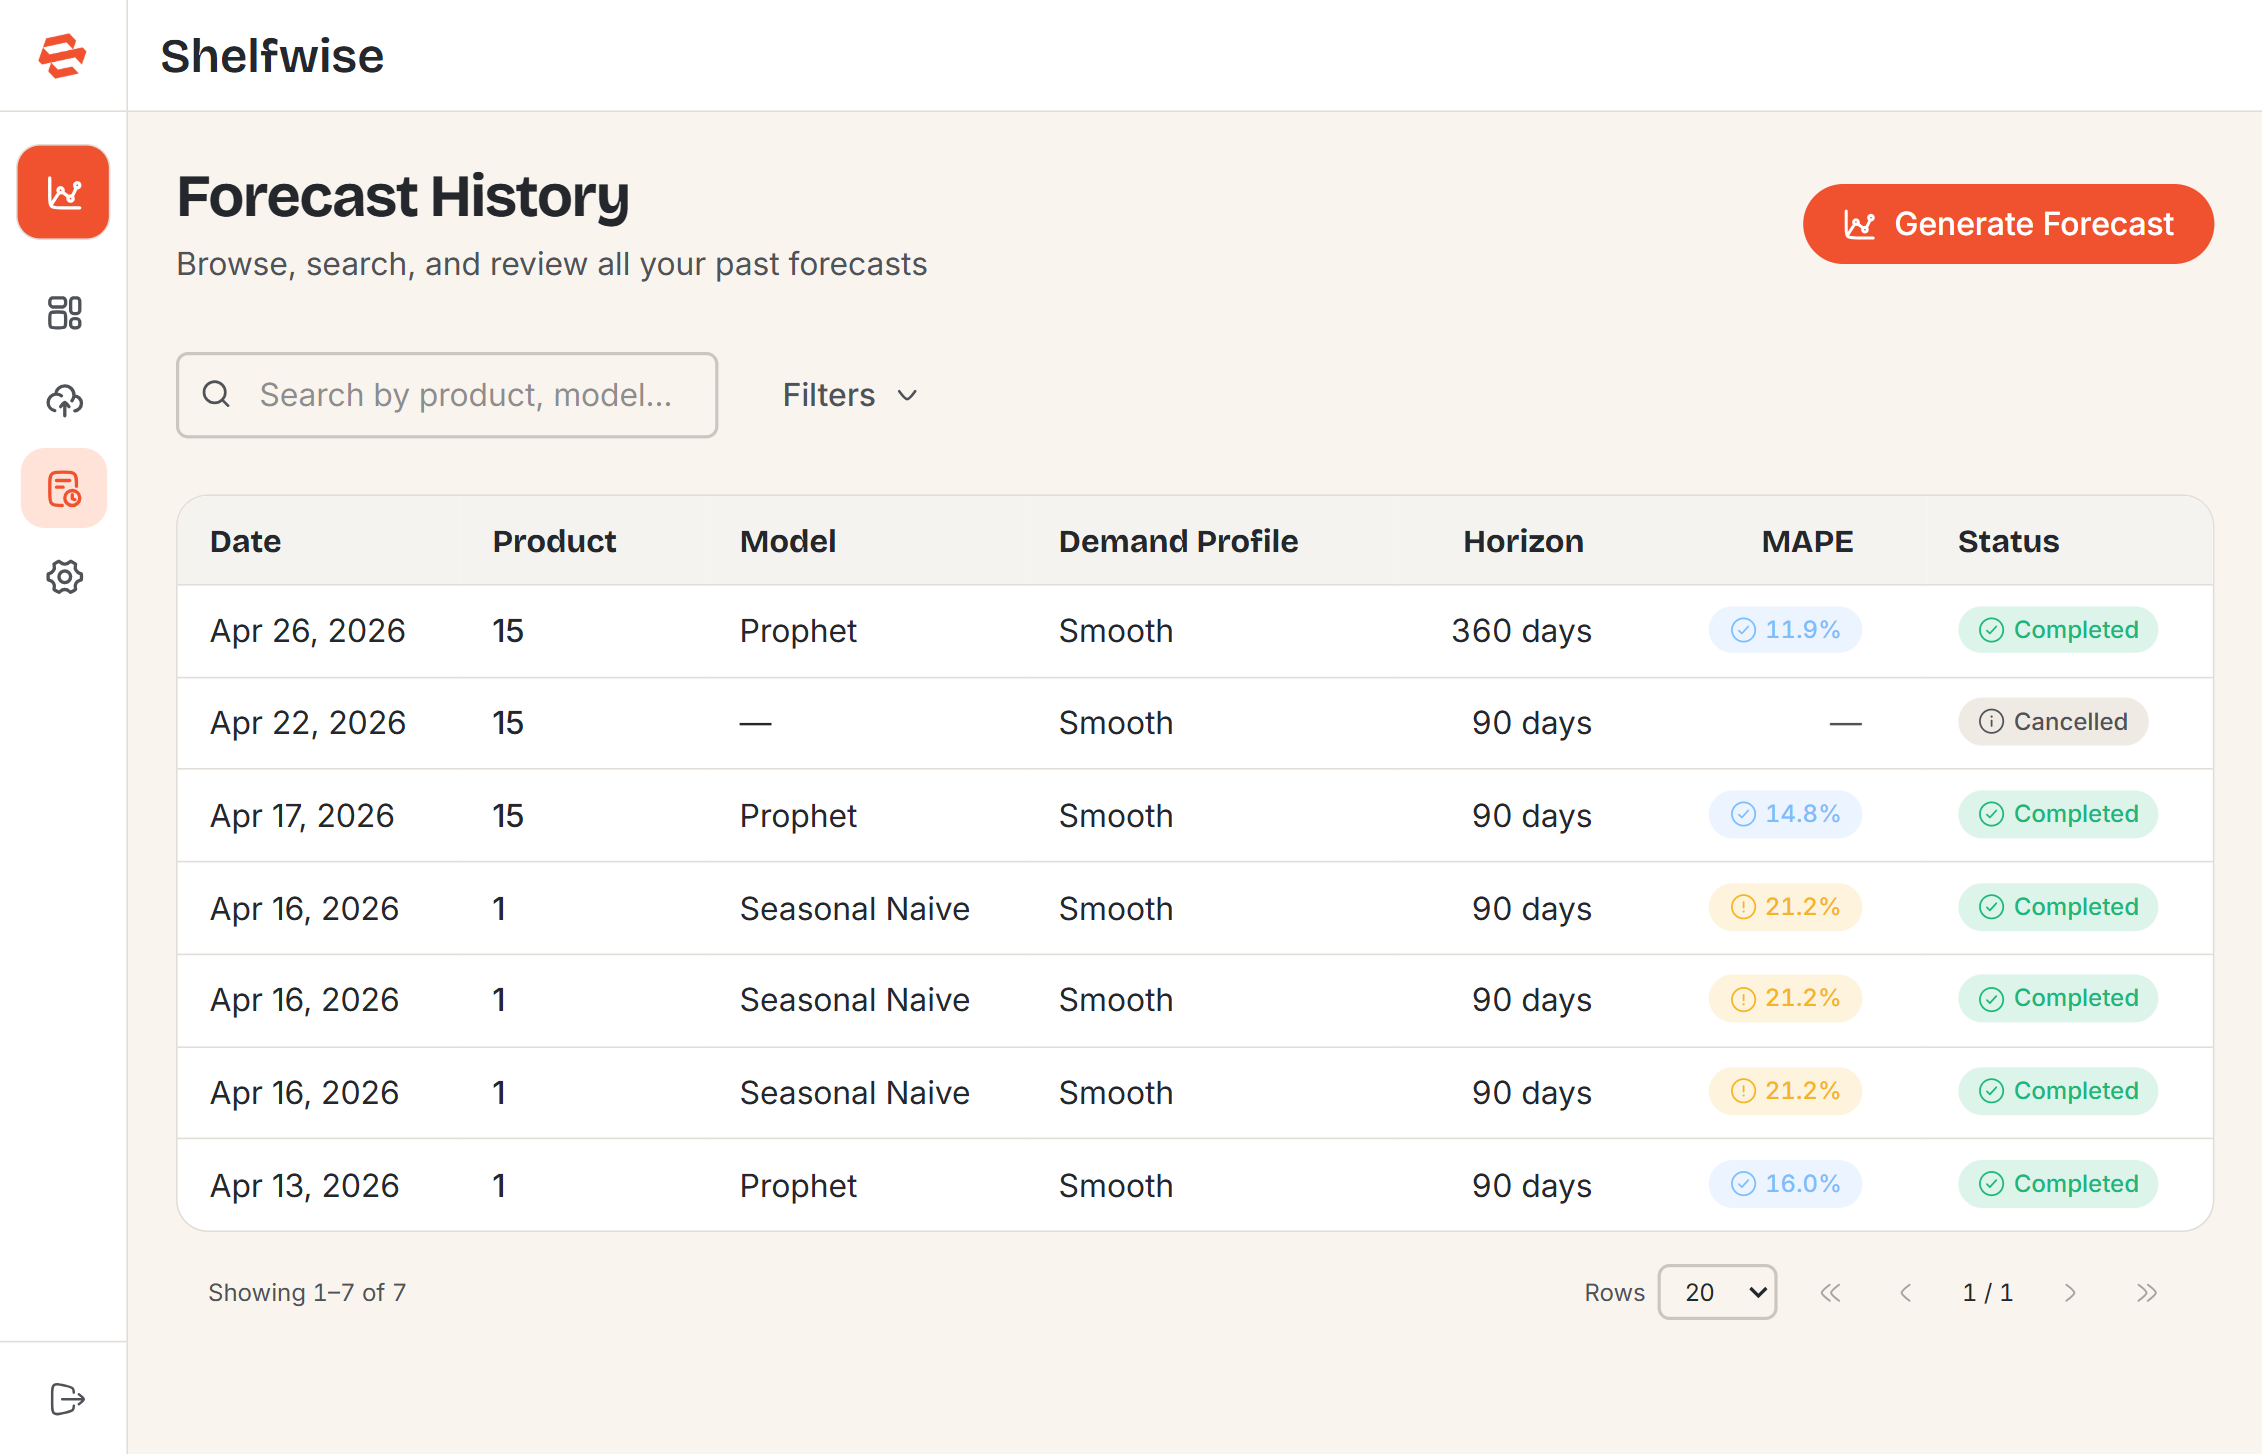This screenshot has width=2262, height=1454.
Task: Click Completed status in Apr 13 row
Action: (2058, 1184)
